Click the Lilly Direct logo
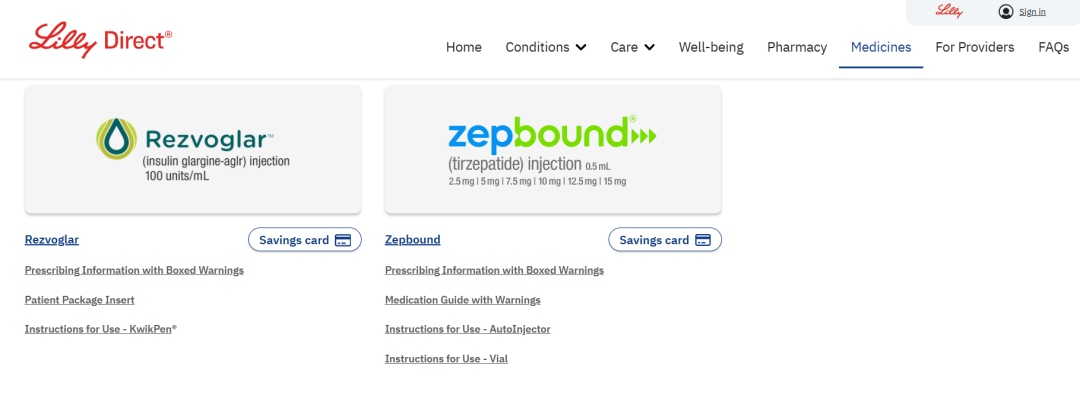The width and height of the screenshot is (1080, 401). click(100, 40)
